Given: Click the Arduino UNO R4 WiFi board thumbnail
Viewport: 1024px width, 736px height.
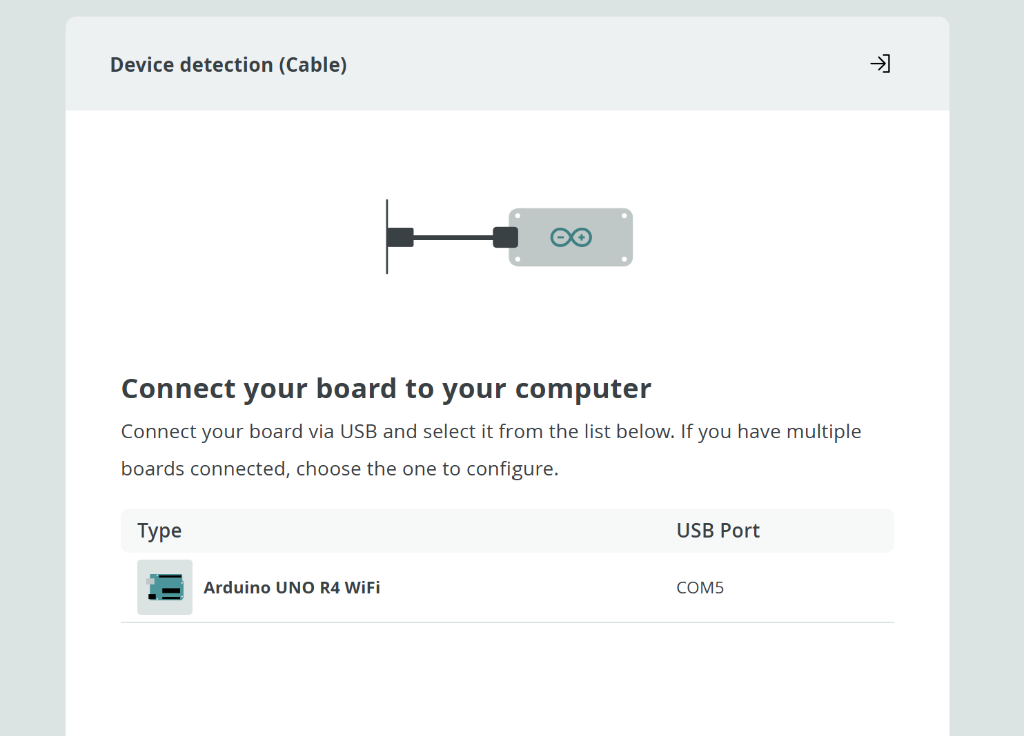Looking at the screenshot, I should [x=164, y=587].
